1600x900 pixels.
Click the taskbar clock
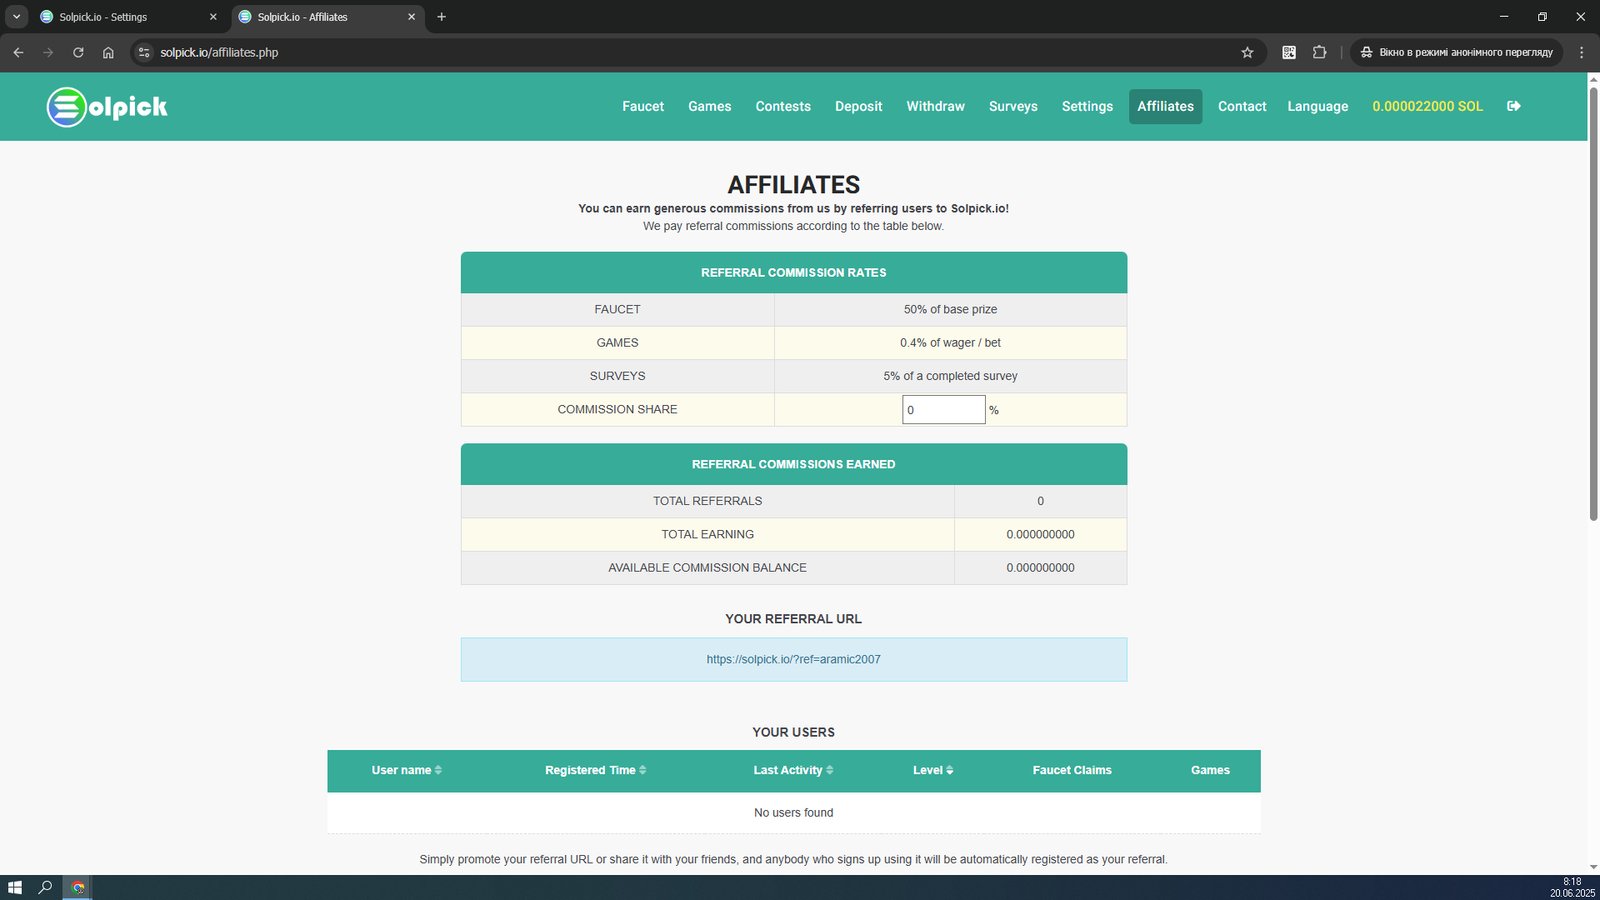pyautogui.click(x=1572, y=887)
